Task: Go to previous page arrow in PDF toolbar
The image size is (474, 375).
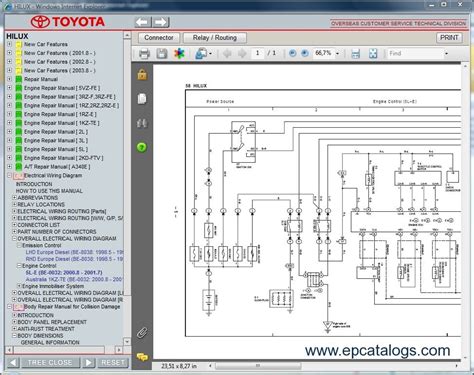Action: [227, 53]
